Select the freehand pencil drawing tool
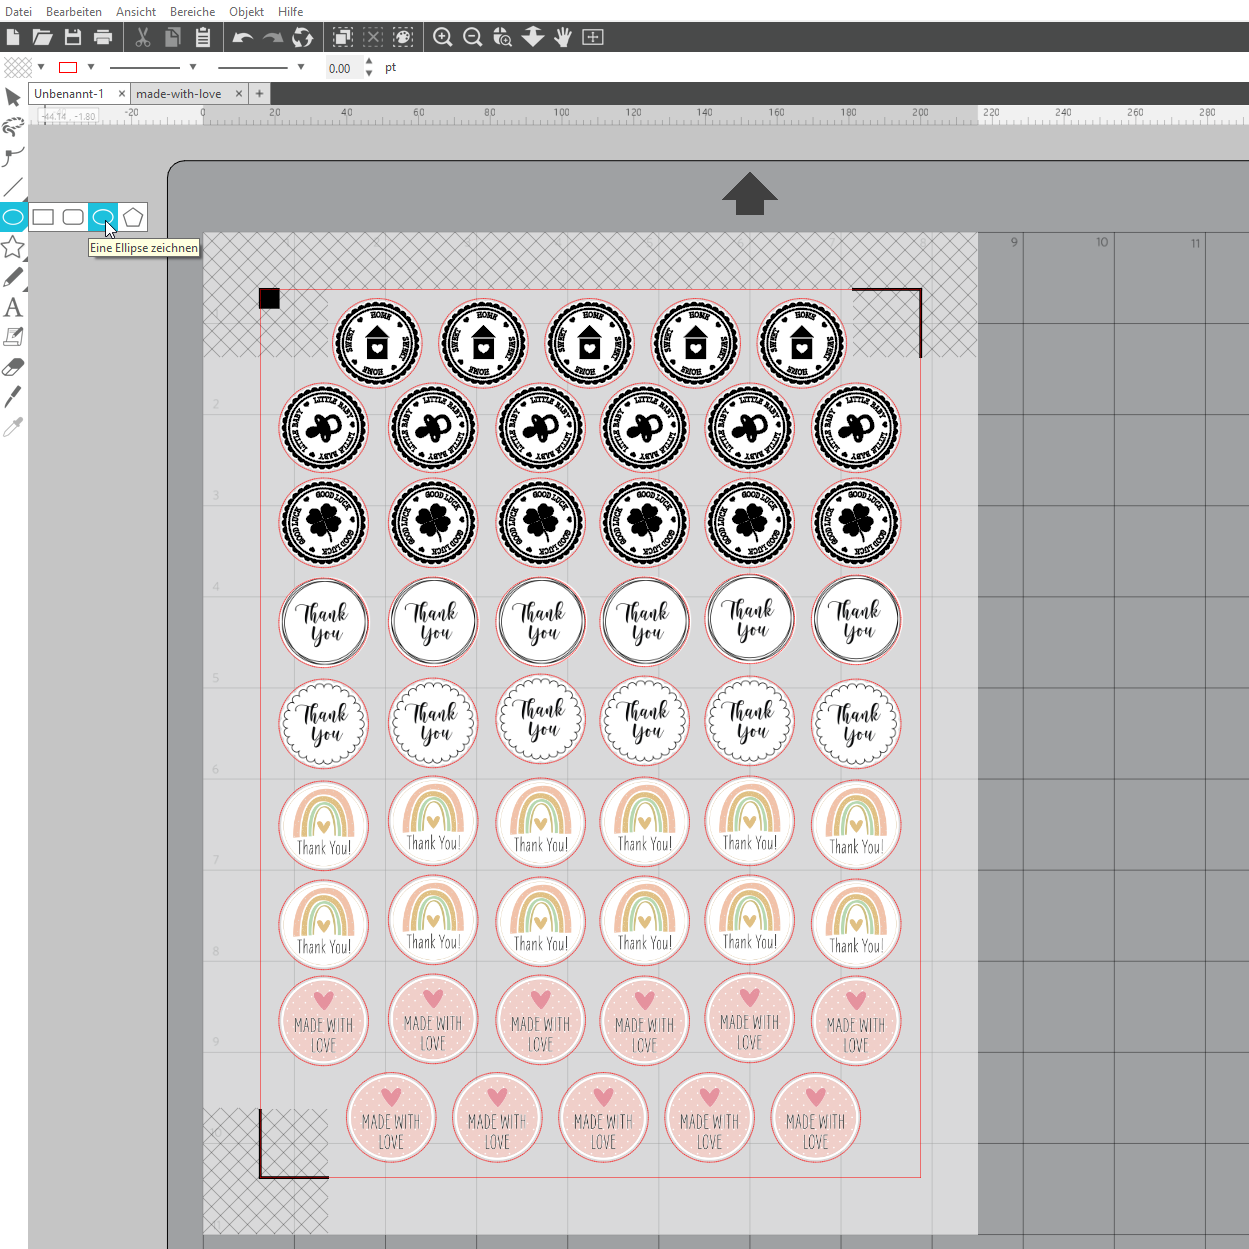The image size is (1249, 1249). click(13, 277)
